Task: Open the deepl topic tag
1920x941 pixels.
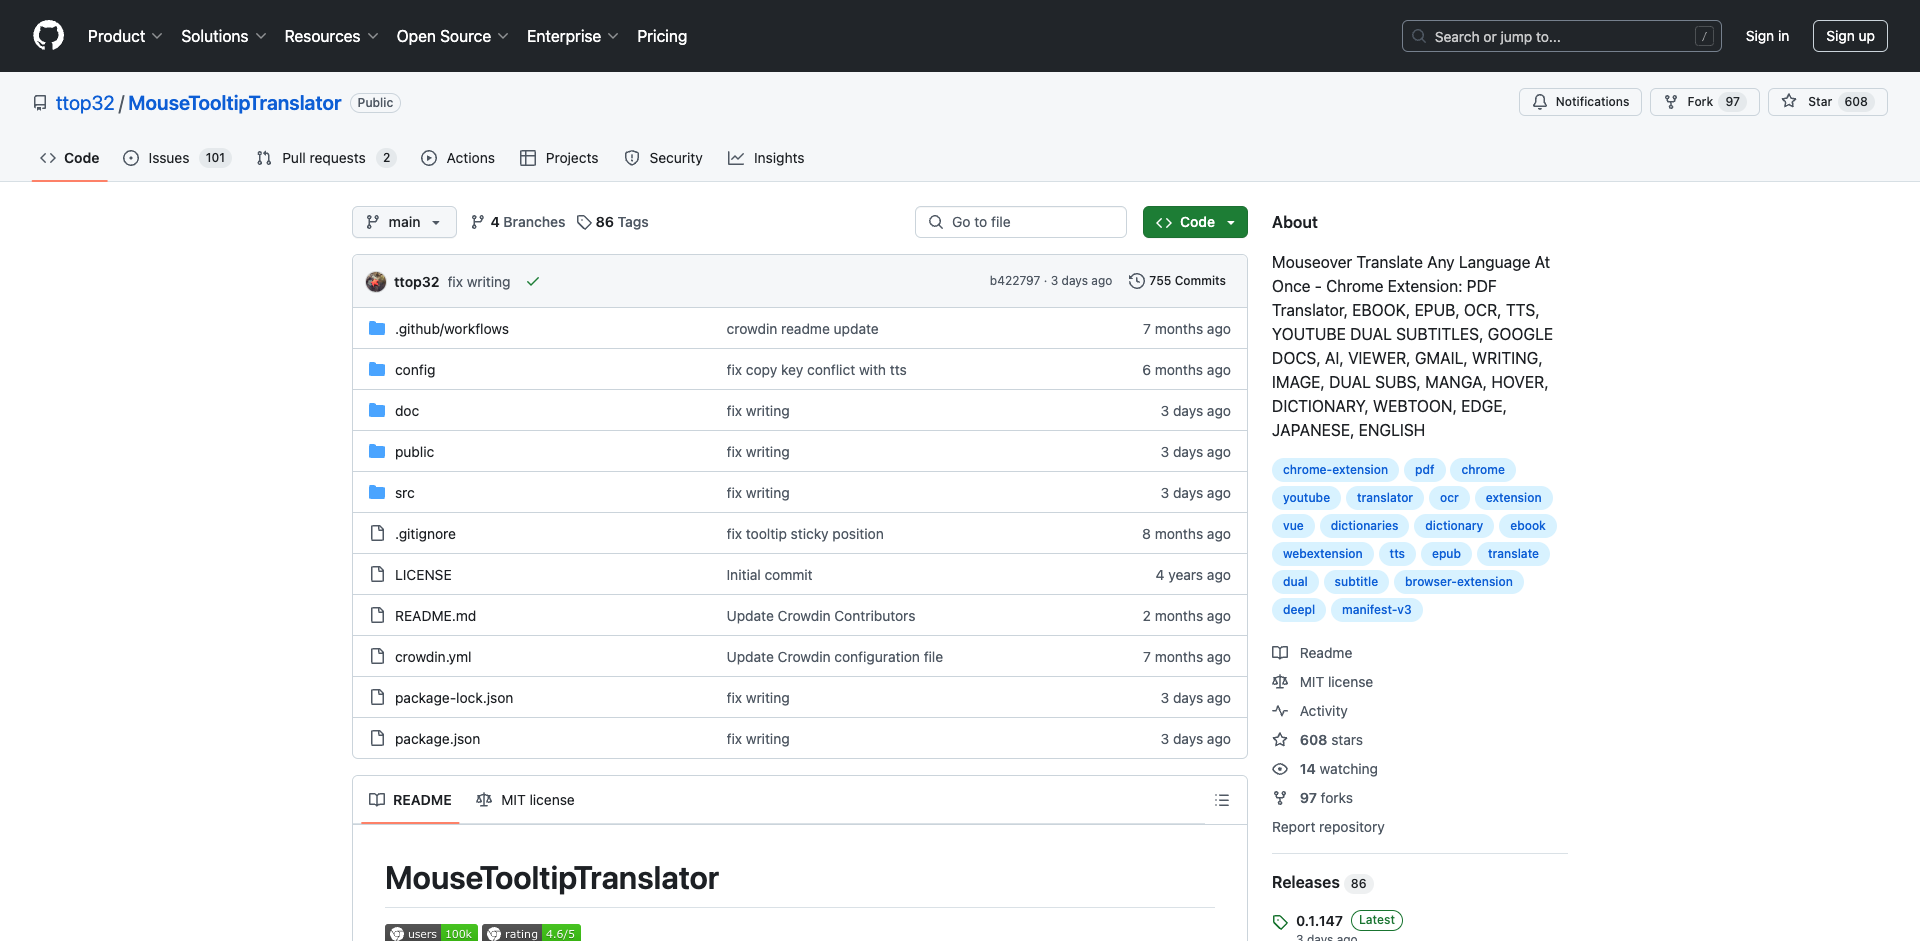Action: [1299, 610]
